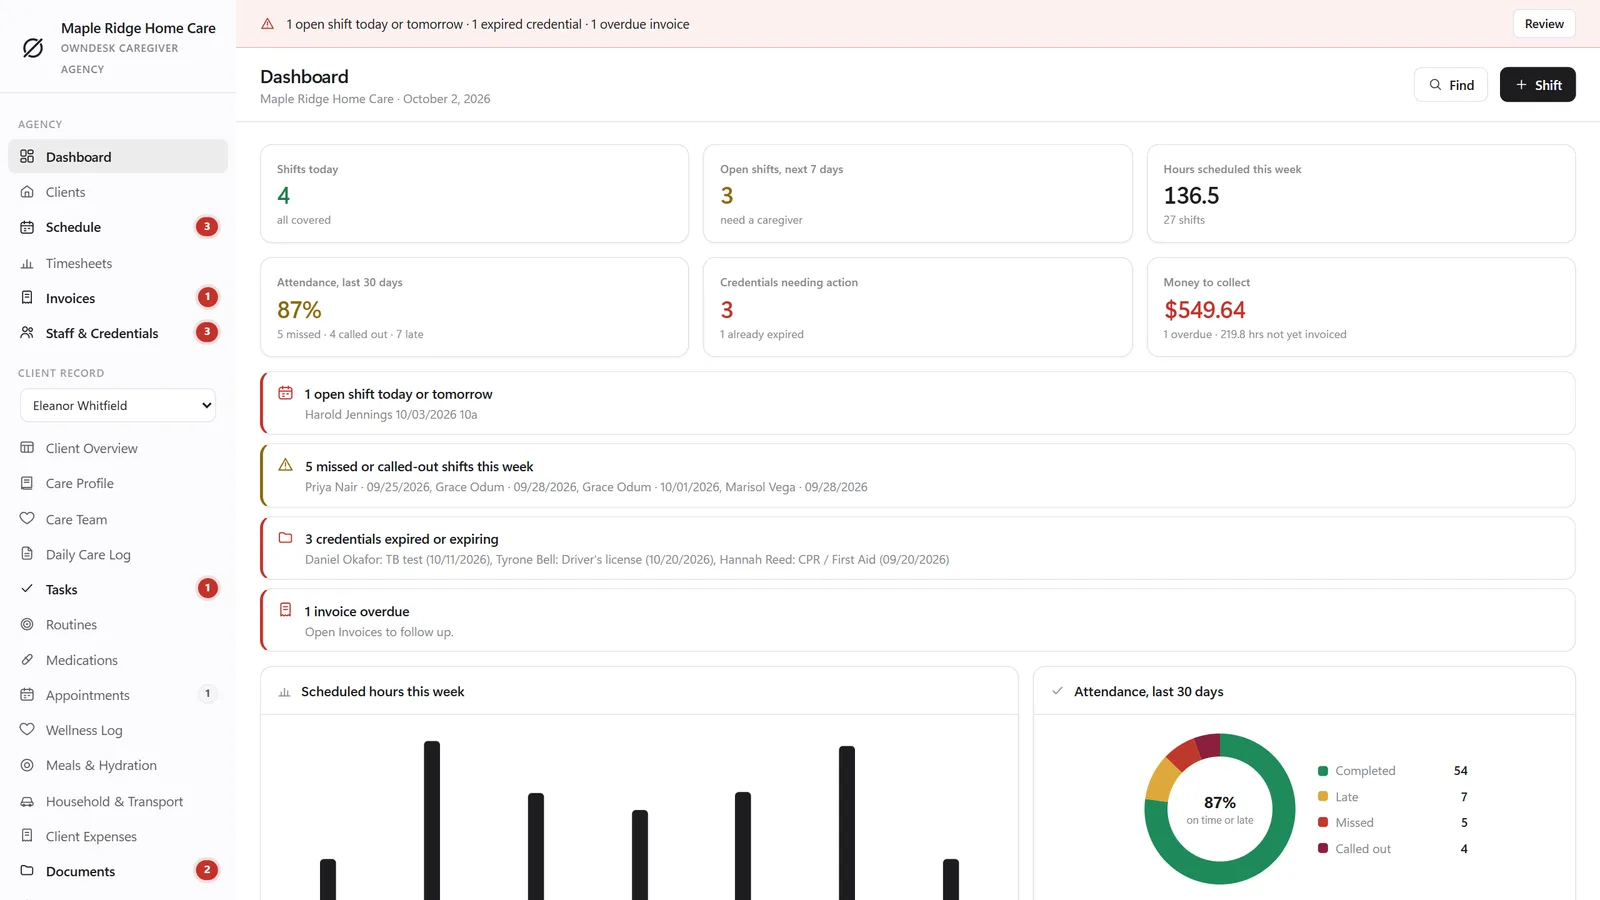Click the Attendance, last 30 days 87% card
1600x900 pixels.
click(x=474, y=307)
